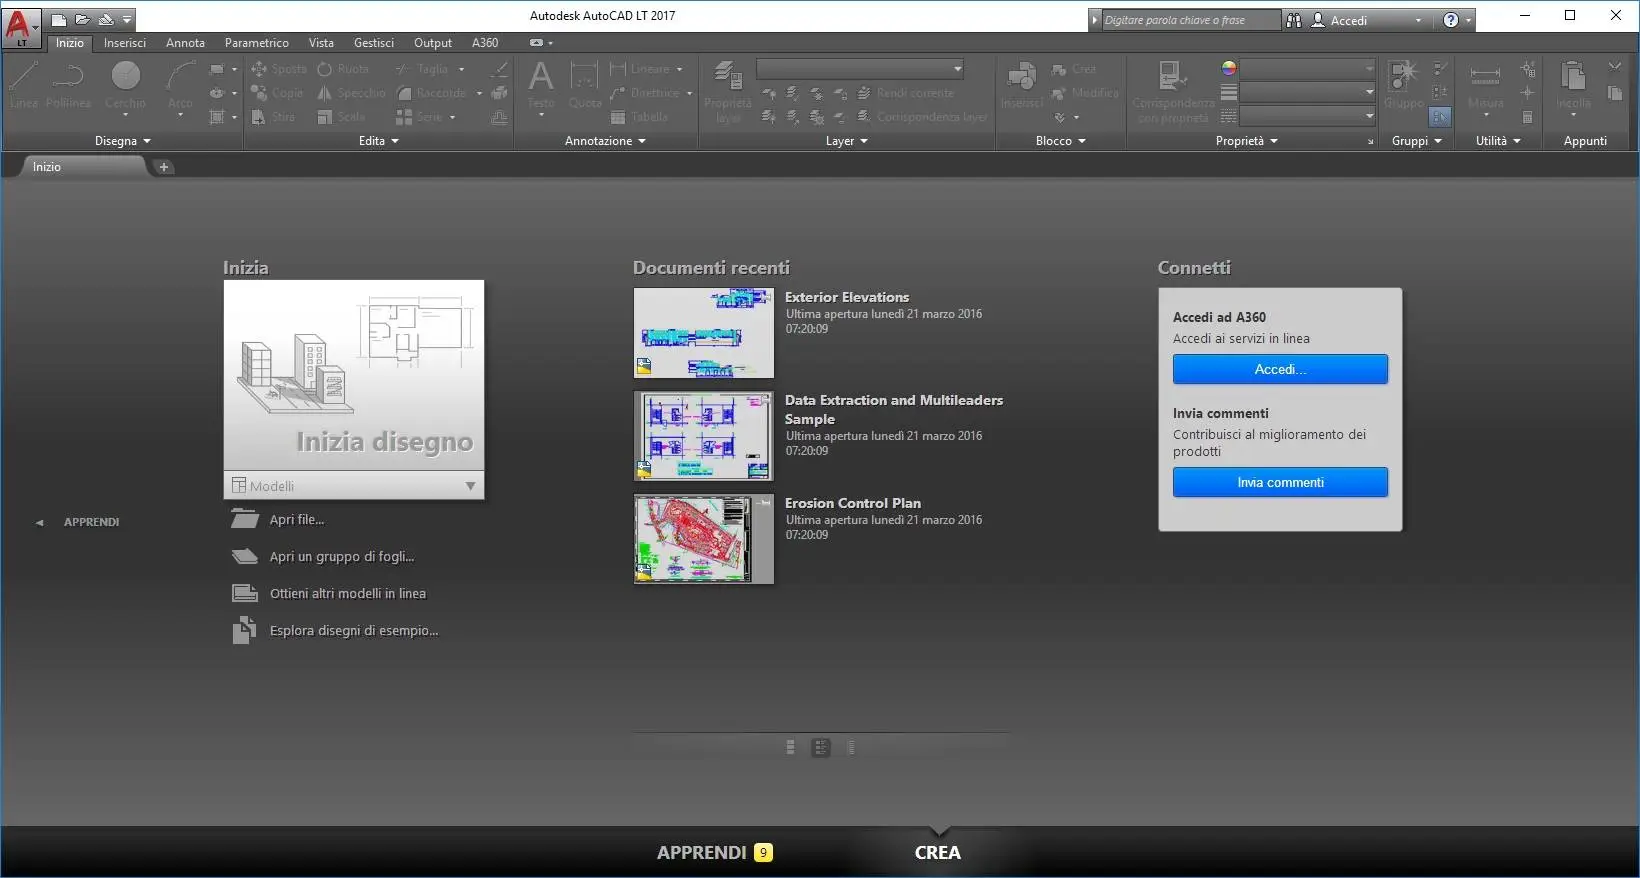Screen dimensions: 1640x878
Task: Expand the Edita panel dropdown
Action: tap(379, 141)
